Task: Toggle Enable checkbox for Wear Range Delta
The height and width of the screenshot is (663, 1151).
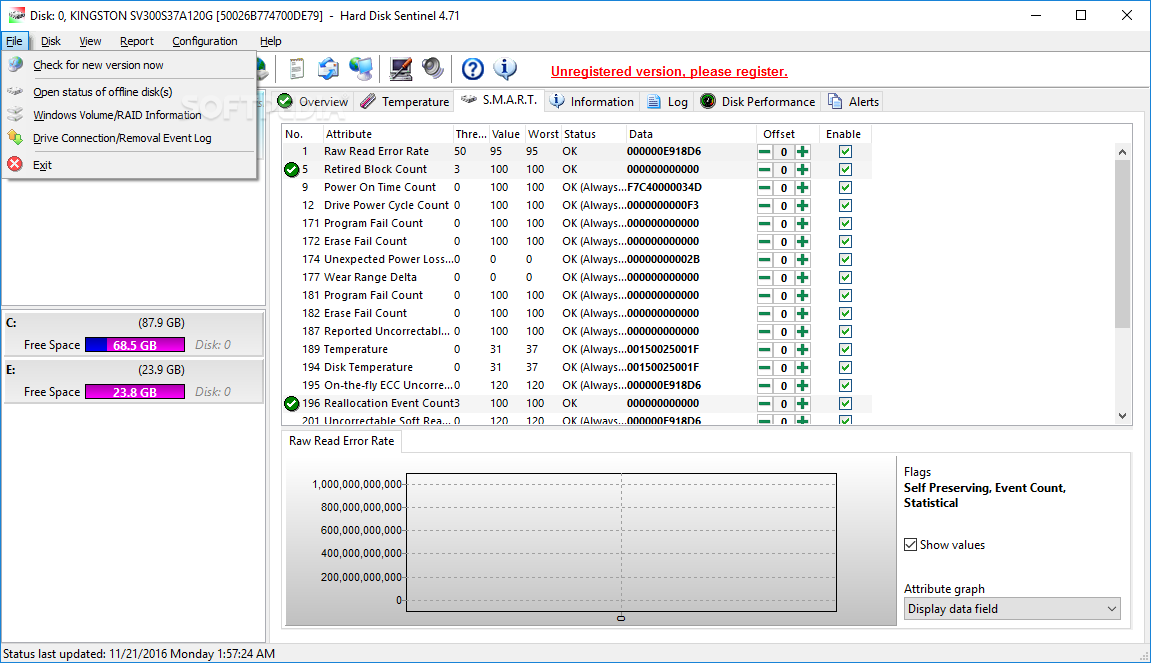Action: (x=846, y=278)
